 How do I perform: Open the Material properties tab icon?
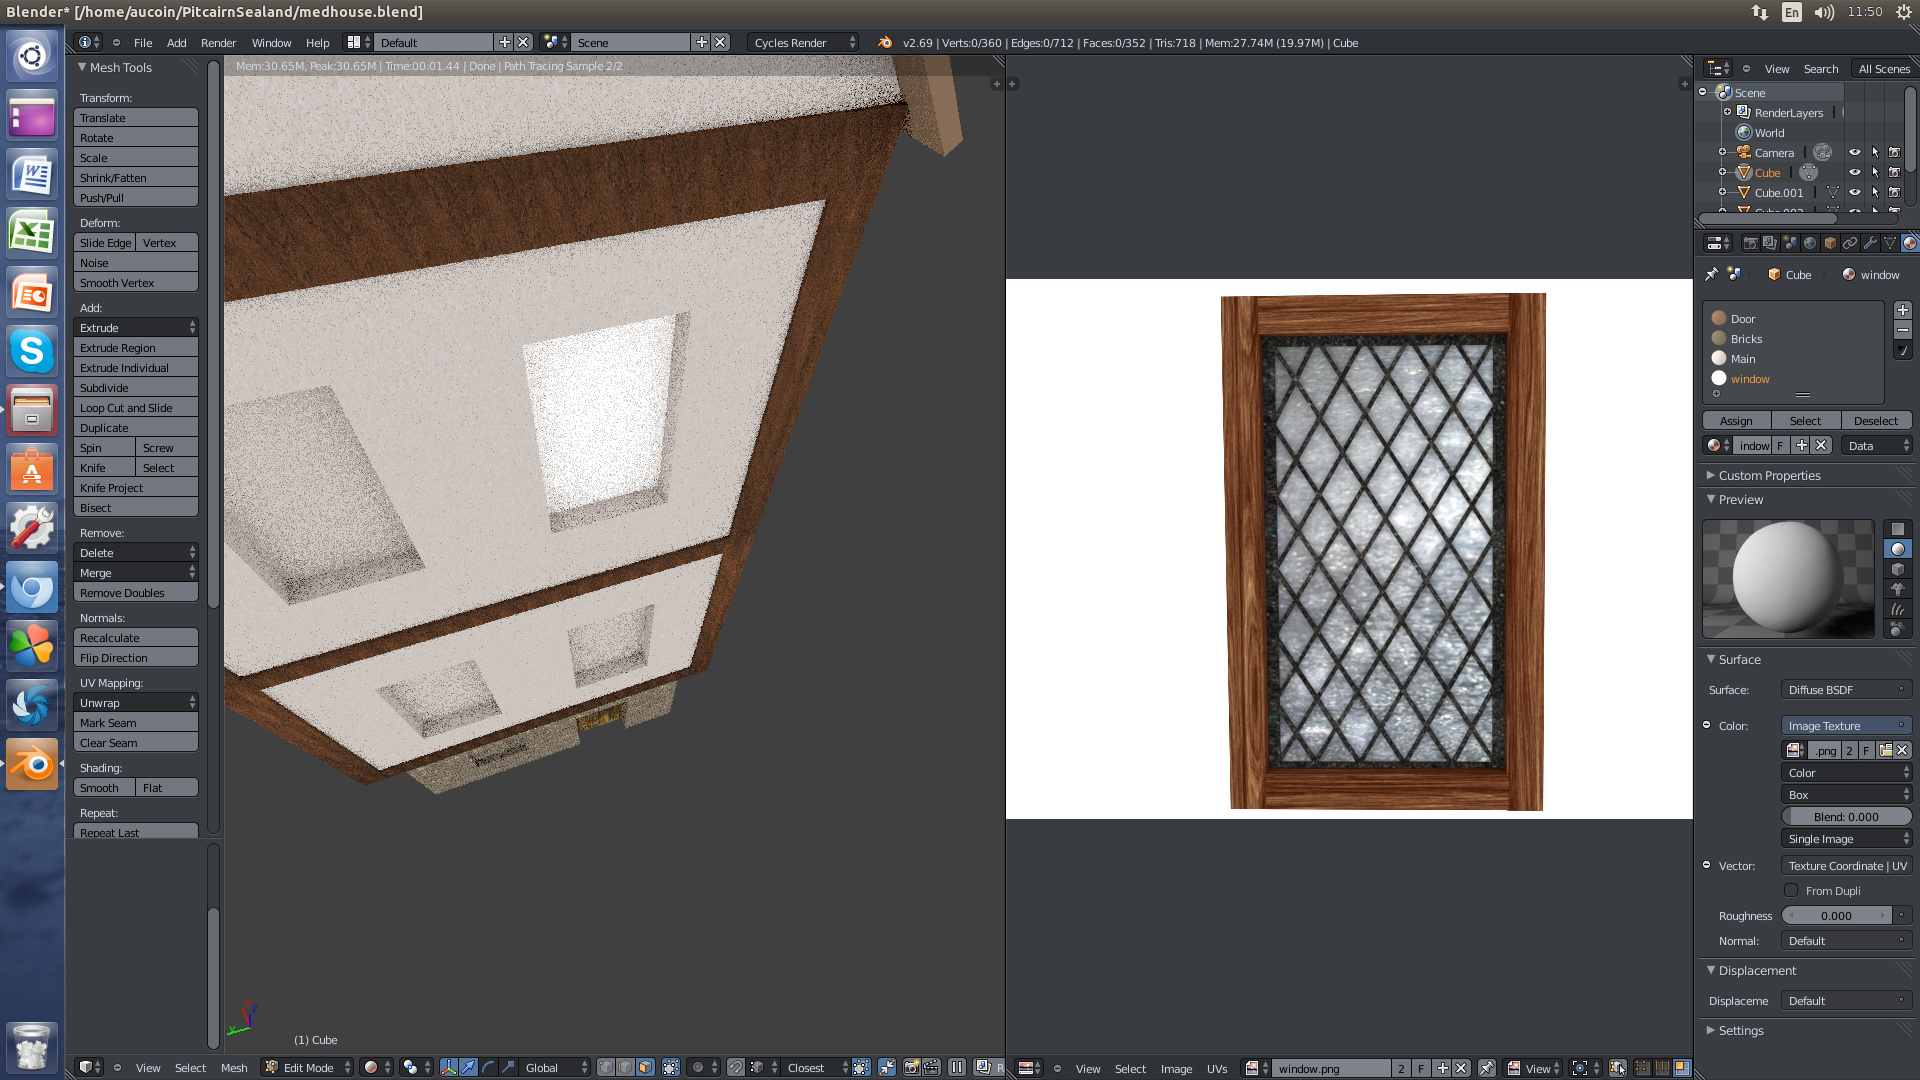[x=1909, y=243]
